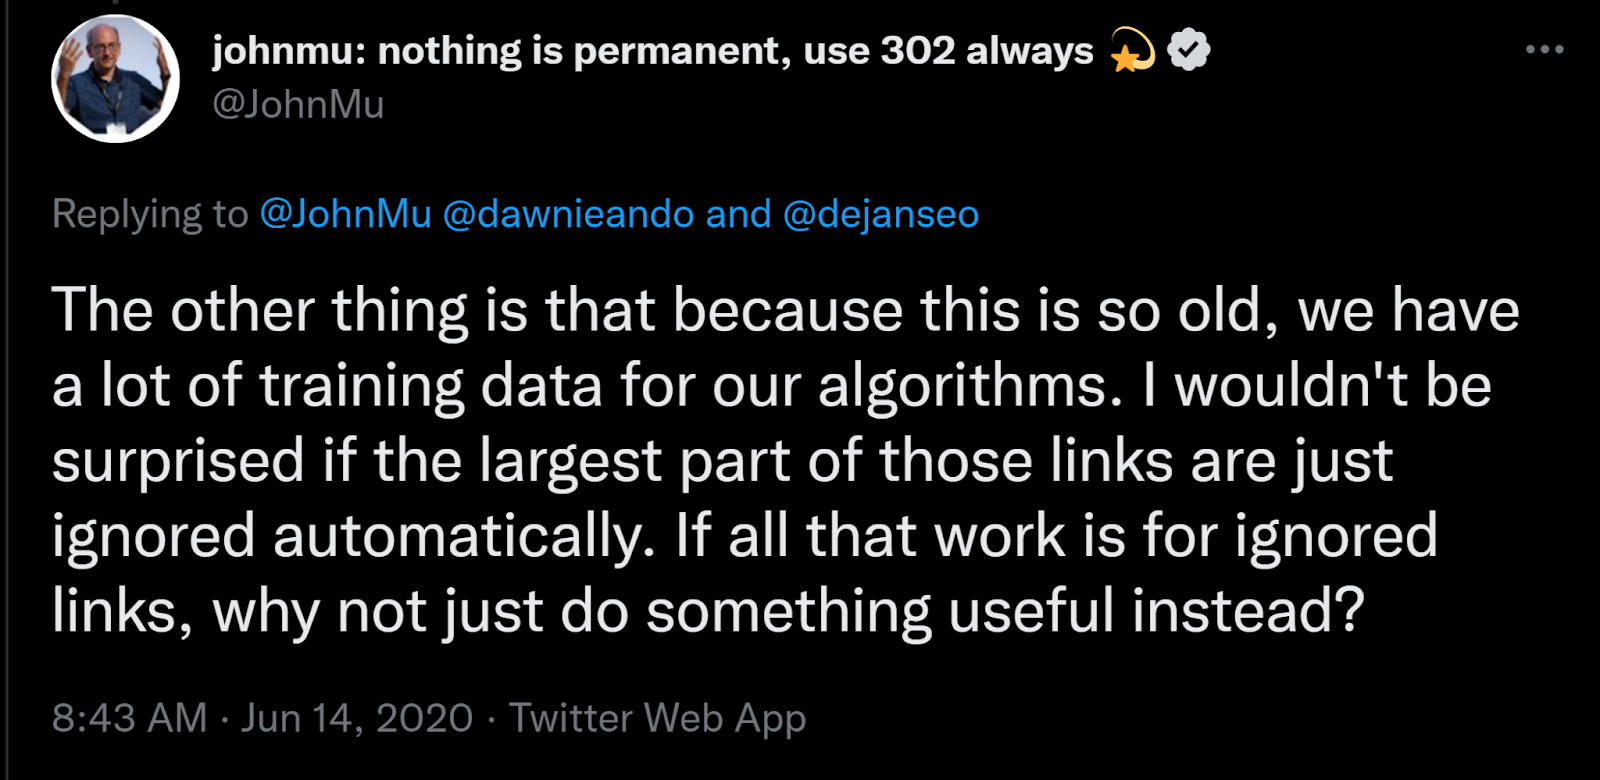Click the 'Replying to' label
The height and width of the screenshot is (780, 1600).
click(x=150, y=214)
